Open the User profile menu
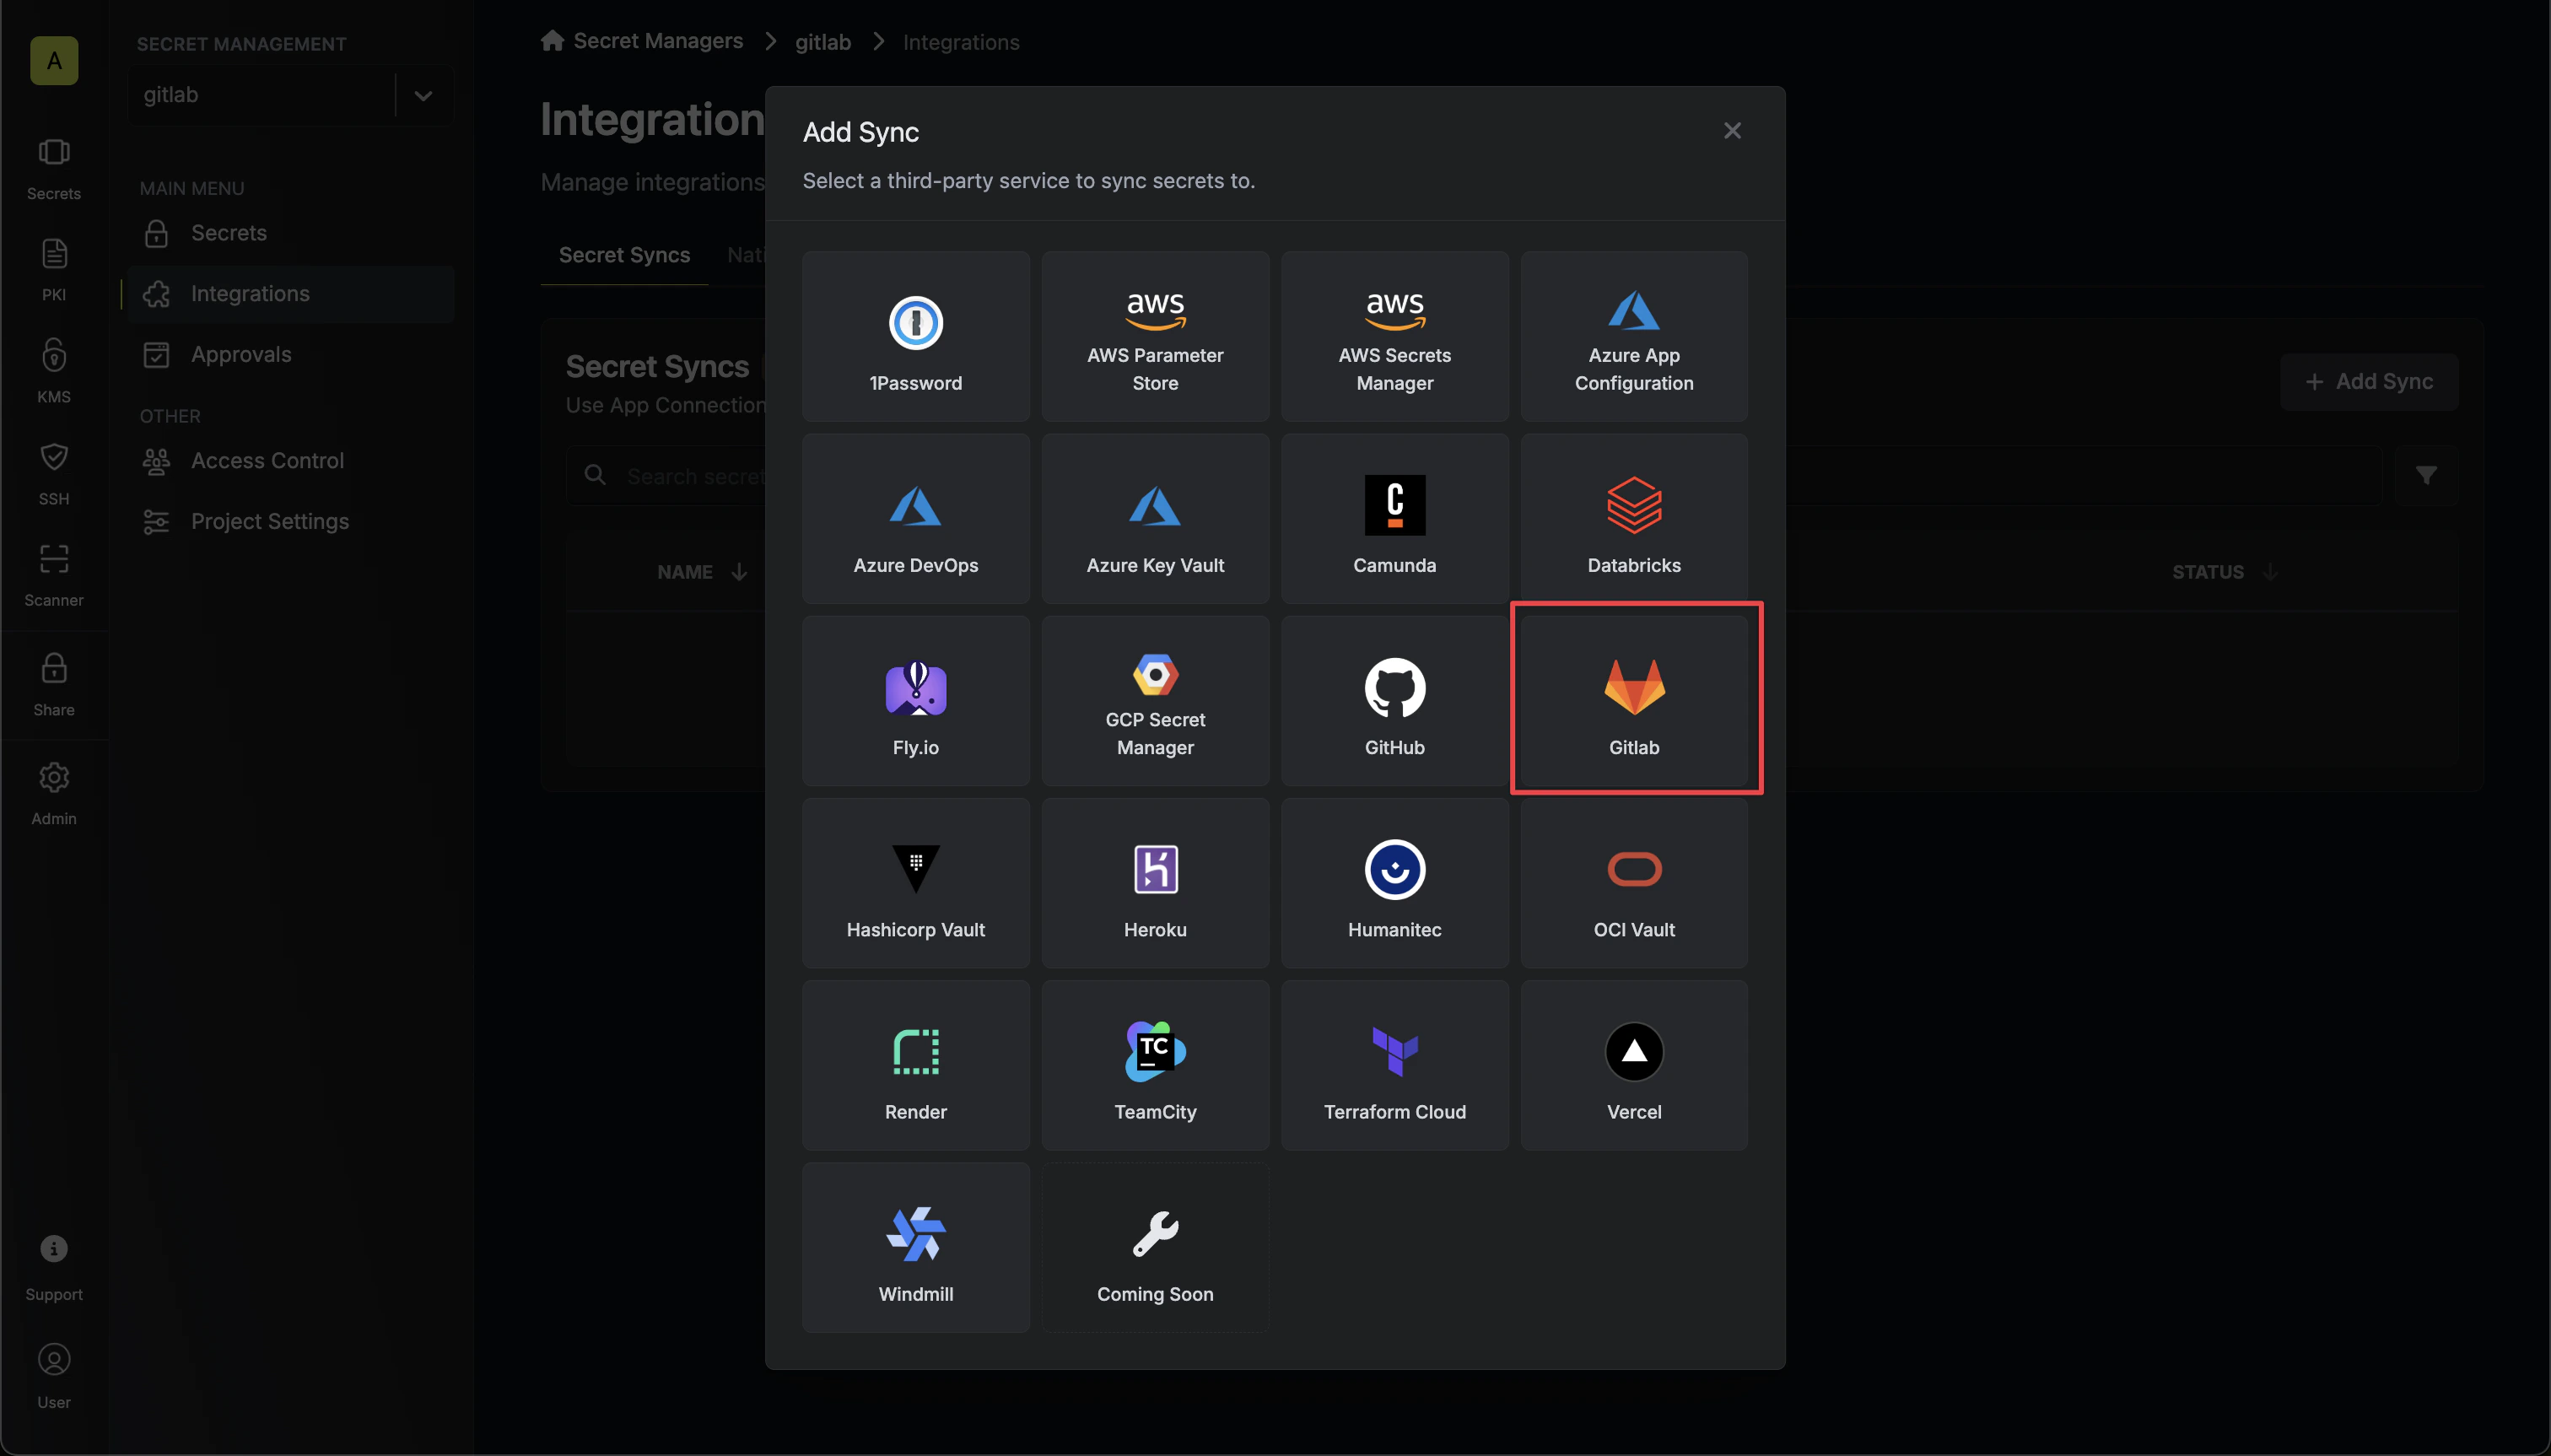The height and width of the screenshot is (1456, 2551). click(54, 1377)
